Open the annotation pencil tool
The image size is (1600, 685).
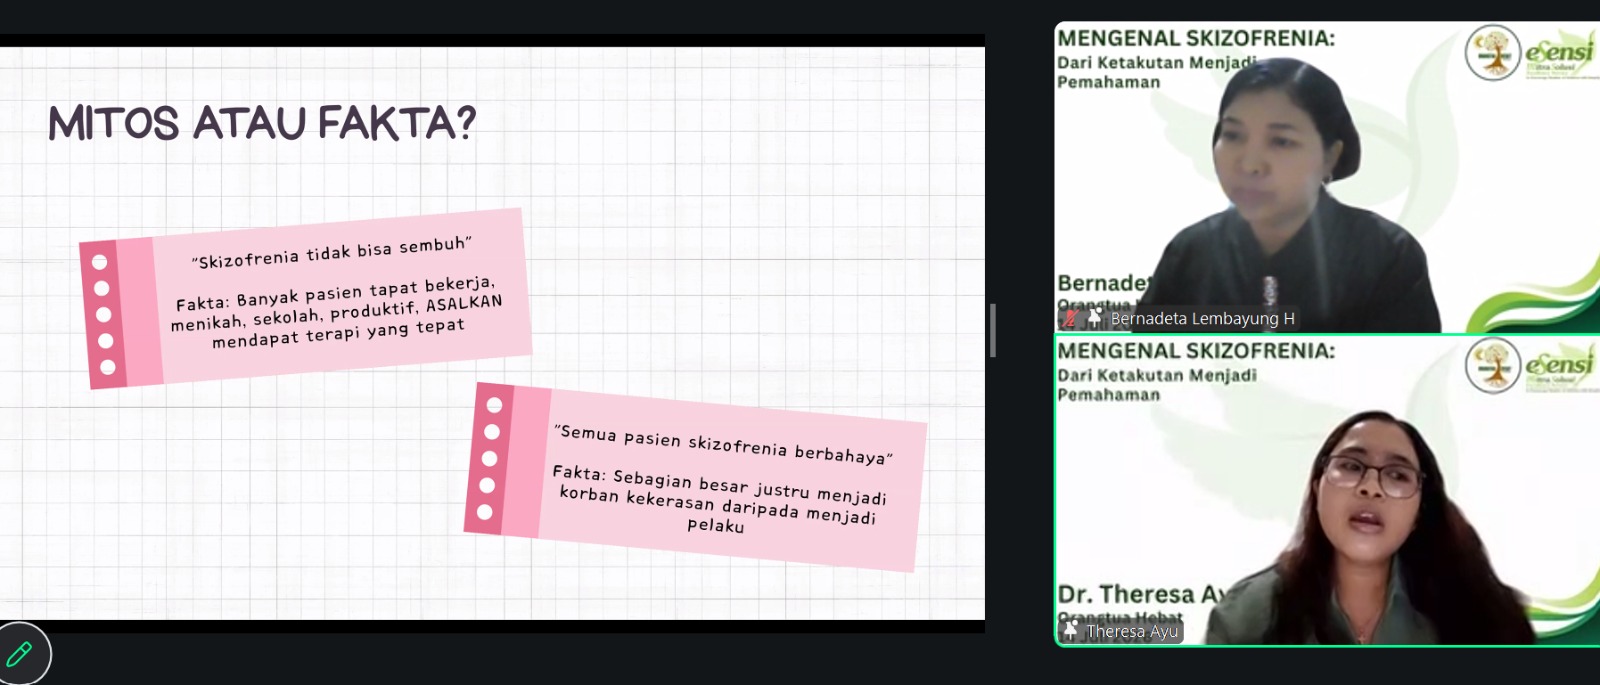tap(21, 655)
